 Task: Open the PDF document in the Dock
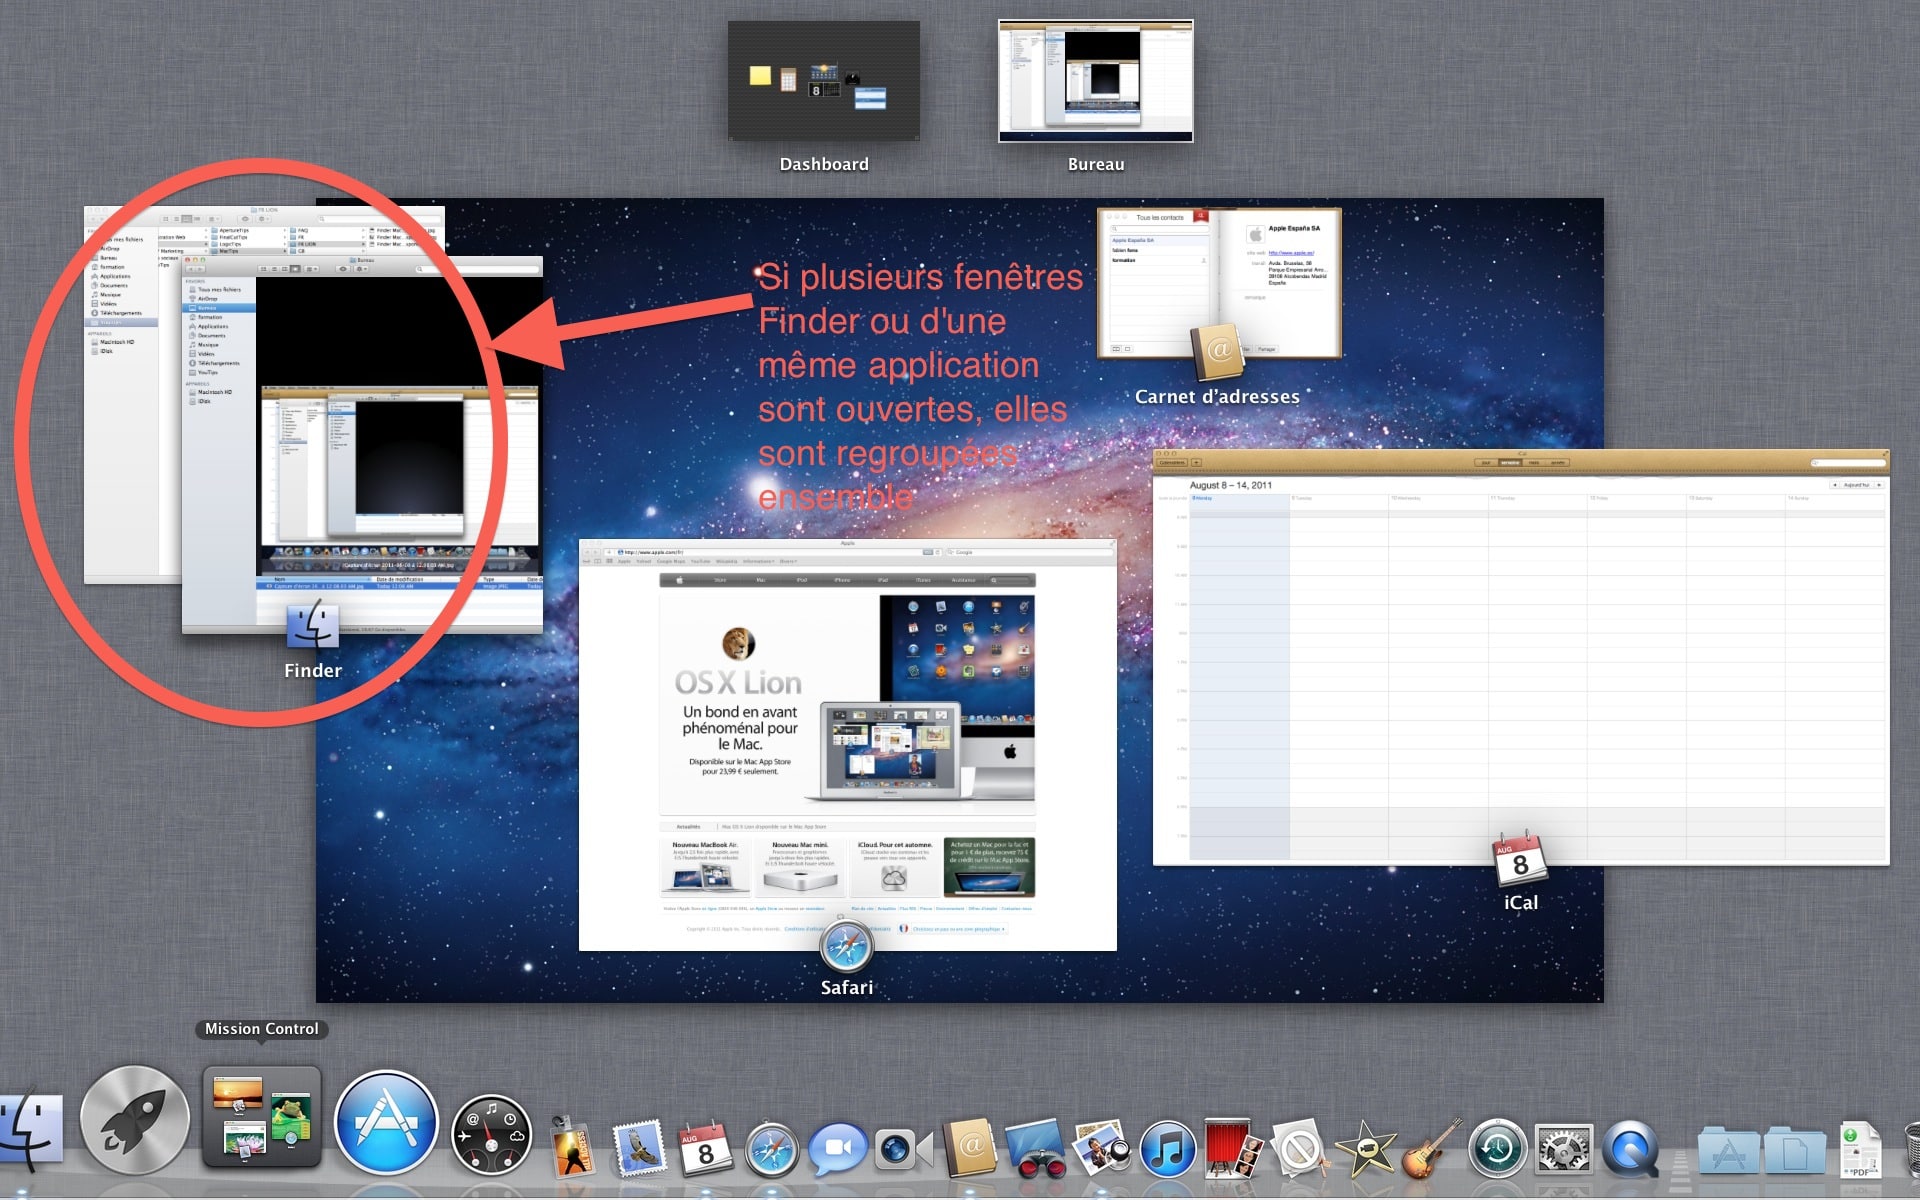(x=1859, y=1149)
